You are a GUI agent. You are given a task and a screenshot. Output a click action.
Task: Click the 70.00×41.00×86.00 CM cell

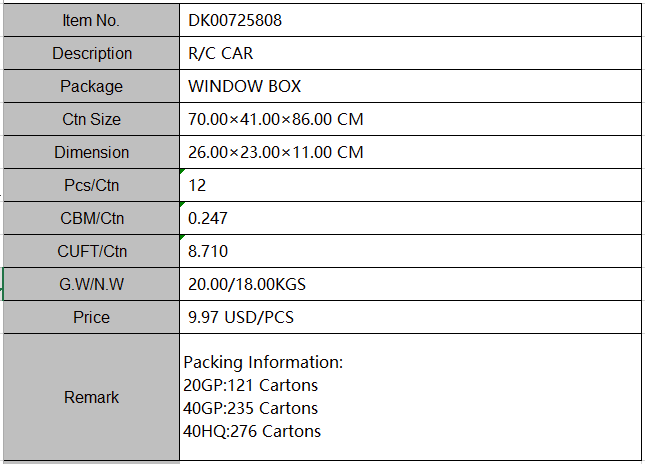(x=409, y=119)
